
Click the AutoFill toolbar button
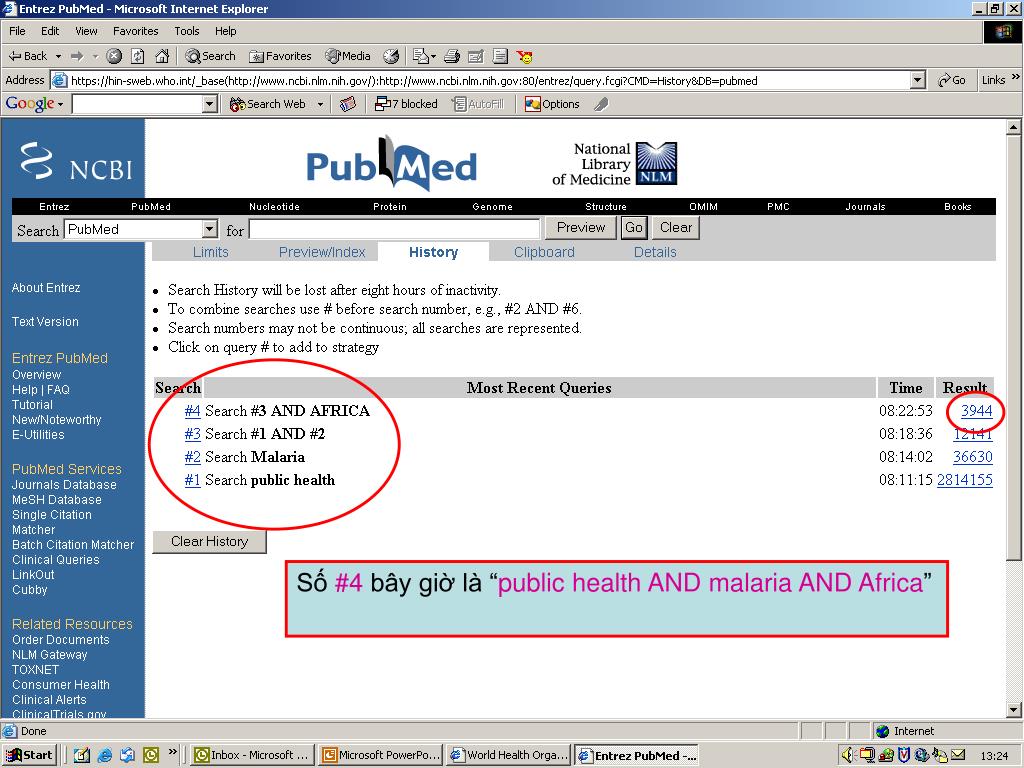coord(478,104)
